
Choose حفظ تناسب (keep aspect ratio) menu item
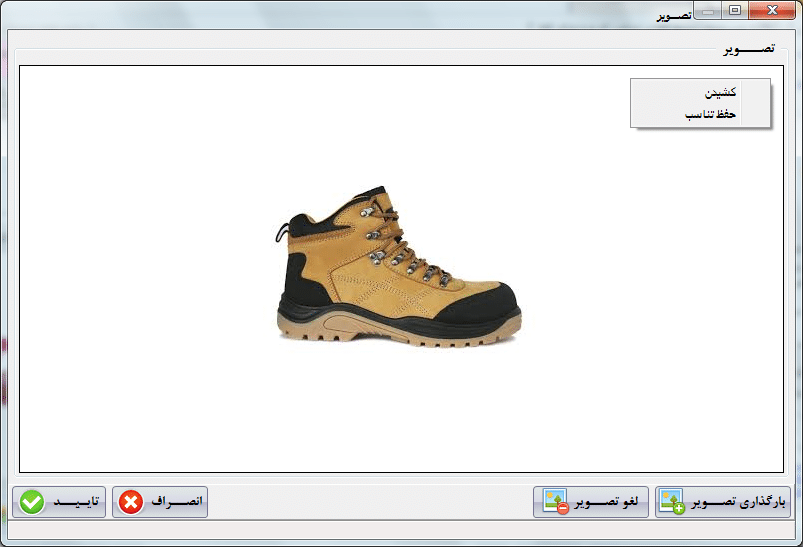701,114
